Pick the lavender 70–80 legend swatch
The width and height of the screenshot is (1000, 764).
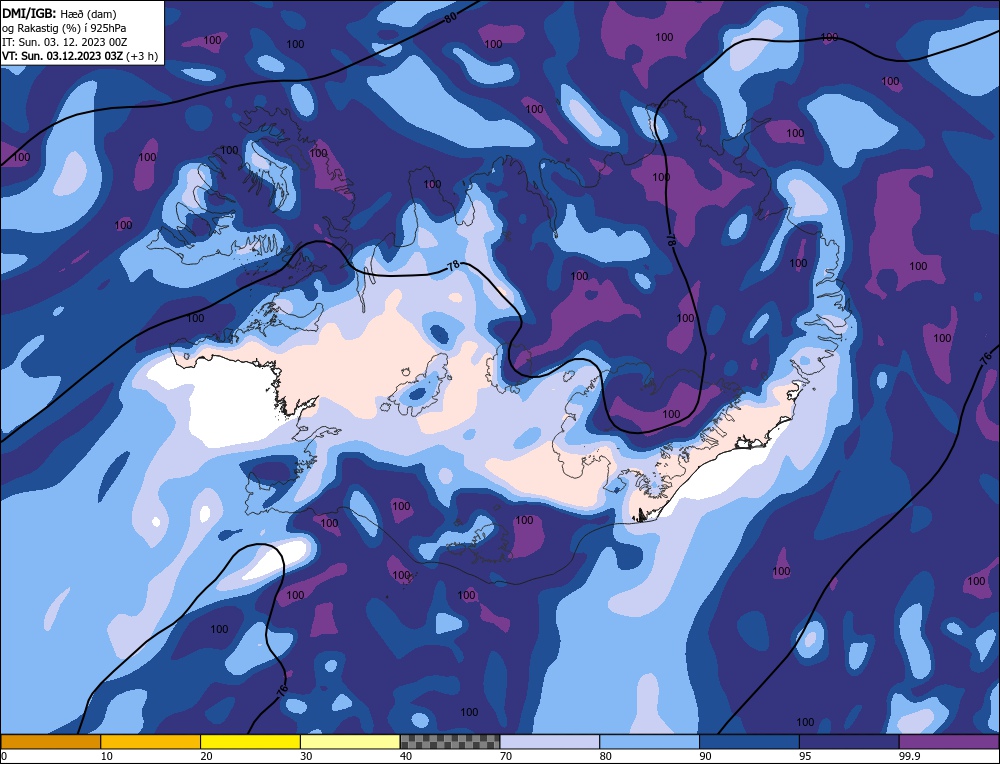[x=550, y=742]
